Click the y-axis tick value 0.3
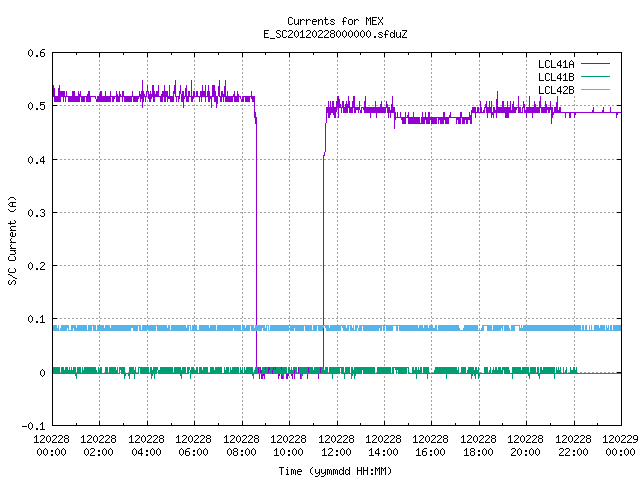This screenshot has width=640, height=480. click(x=36, y=213)
